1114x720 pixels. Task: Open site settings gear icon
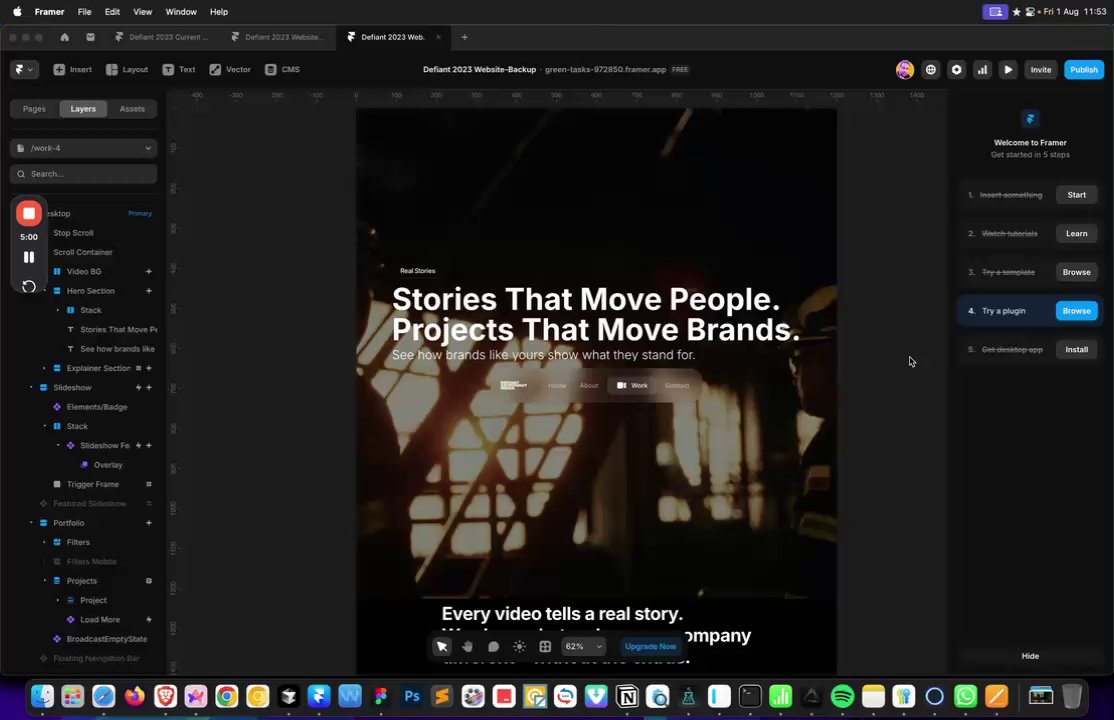click(x=956, y=70)
